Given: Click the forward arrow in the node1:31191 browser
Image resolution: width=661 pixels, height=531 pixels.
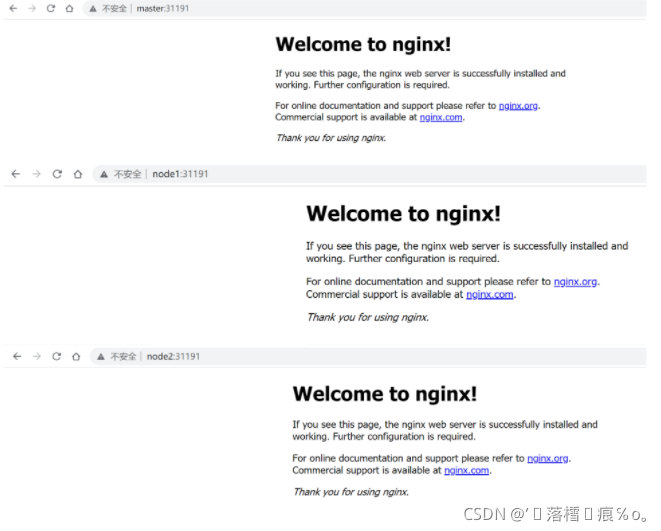Looking at the screenshot, I should click(36, 174).
